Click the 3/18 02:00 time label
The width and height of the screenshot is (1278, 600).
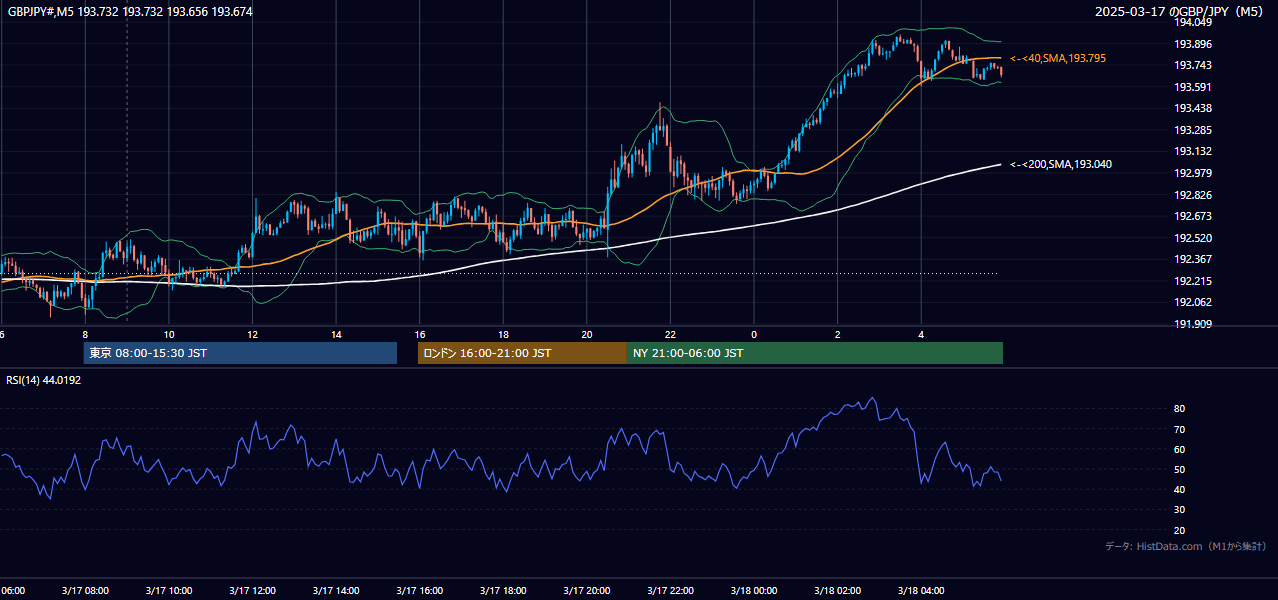click(838, 591)
